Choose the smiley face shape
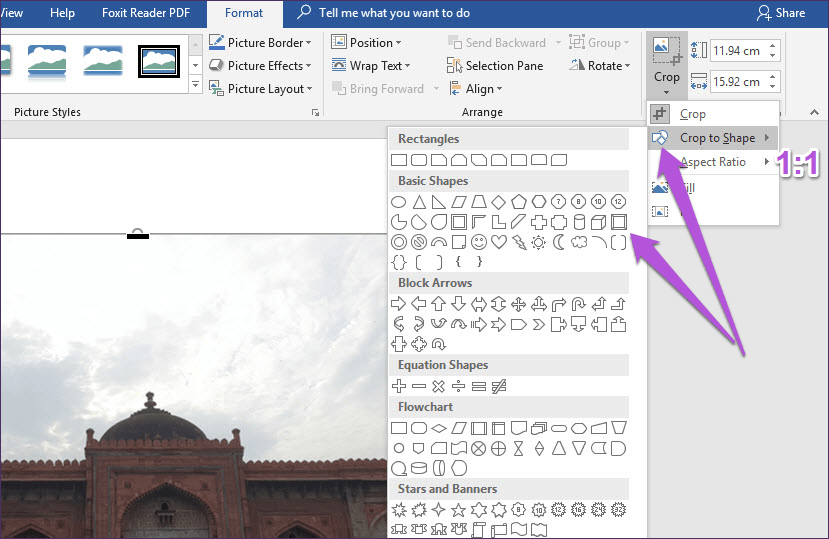Viewport: 829px width, 539px height. 478,242
